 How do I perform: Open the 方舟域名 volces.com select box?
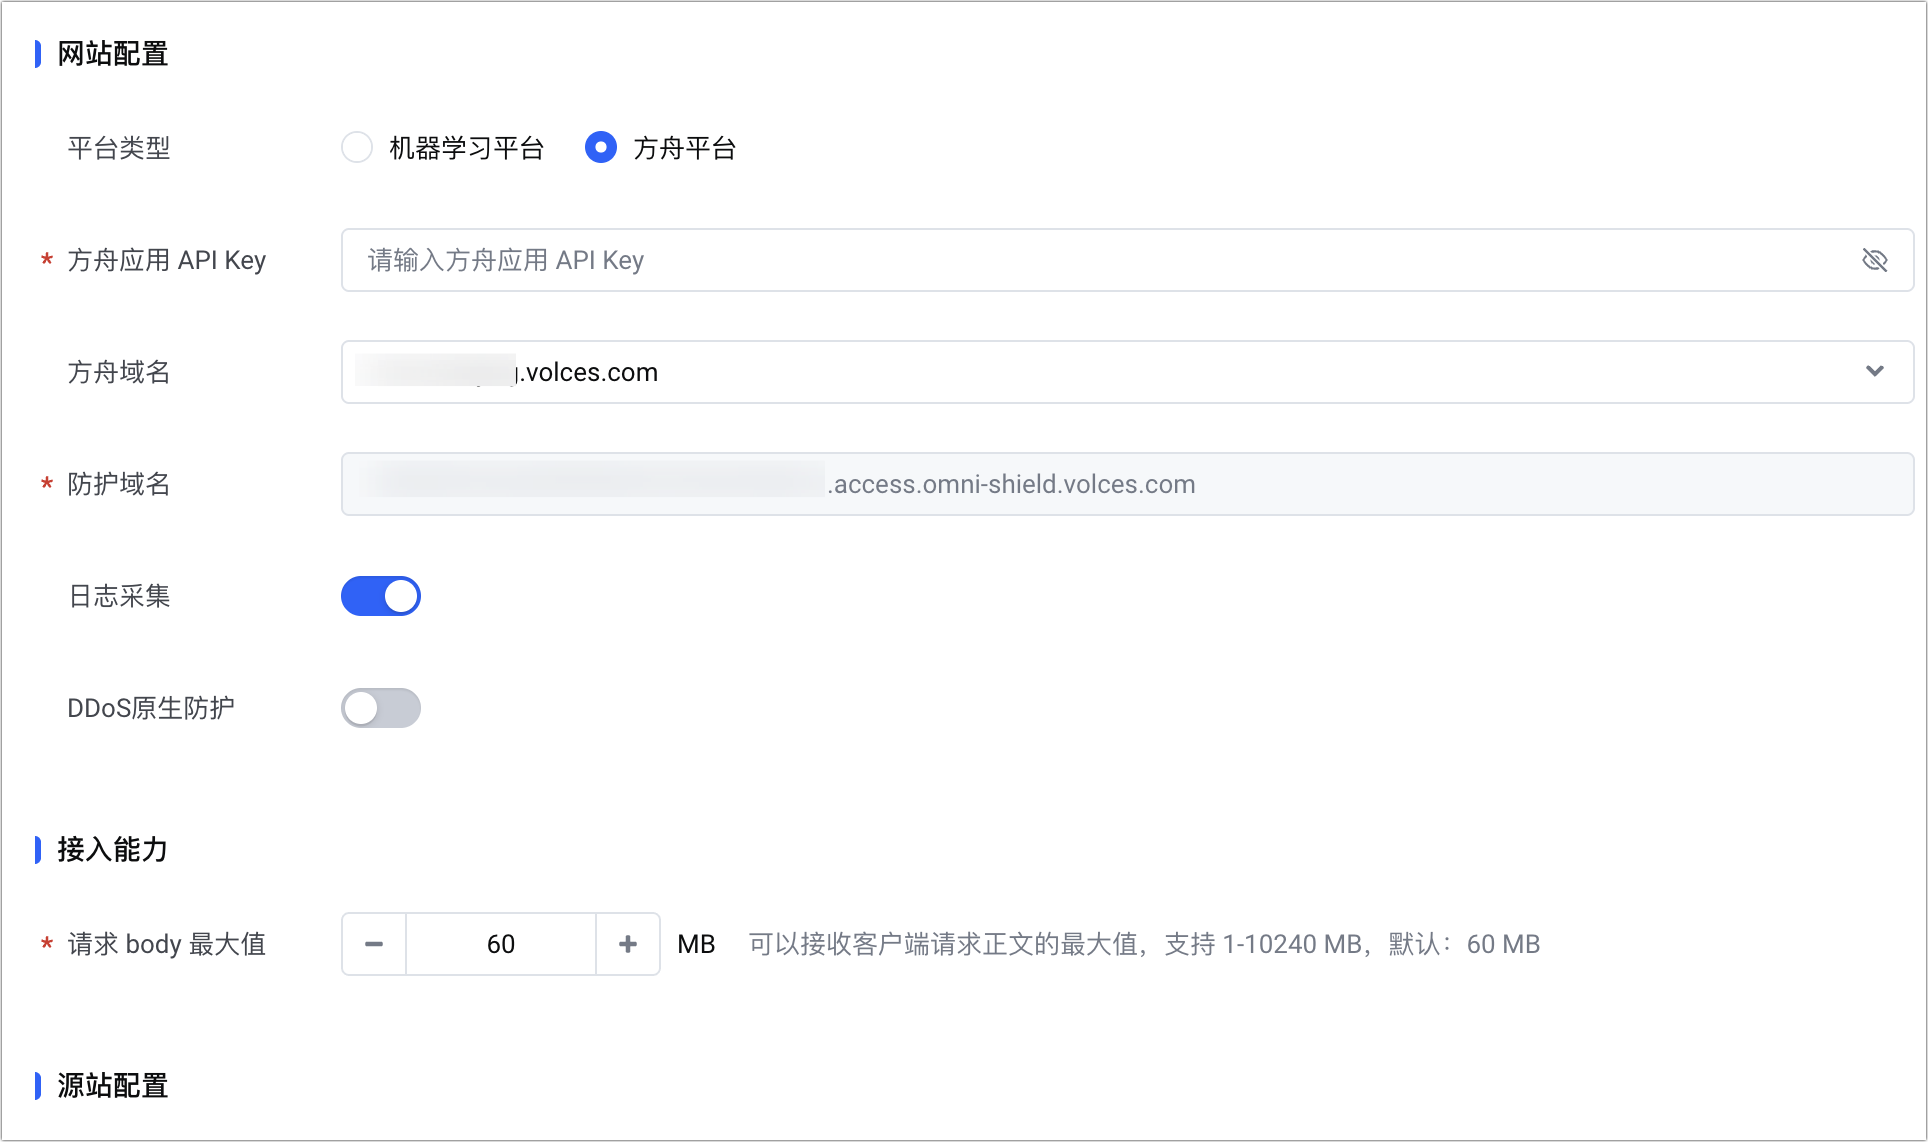[x=1000, y=372]
